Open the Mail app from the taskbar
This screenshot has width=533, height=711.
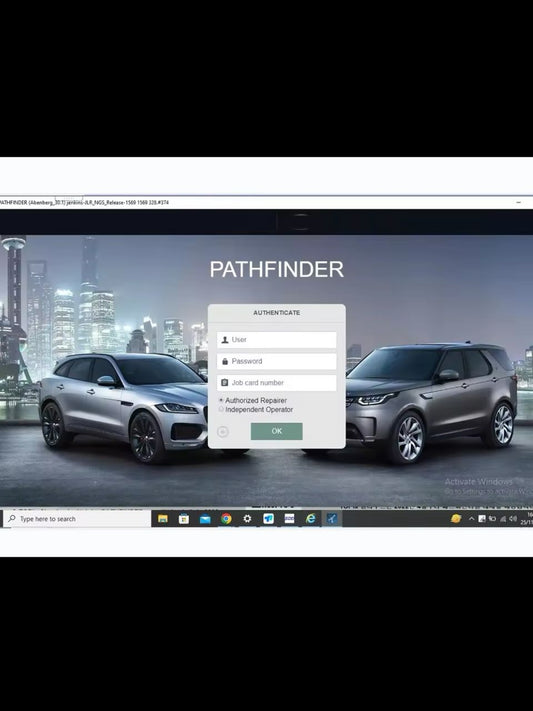coord(205,519)
